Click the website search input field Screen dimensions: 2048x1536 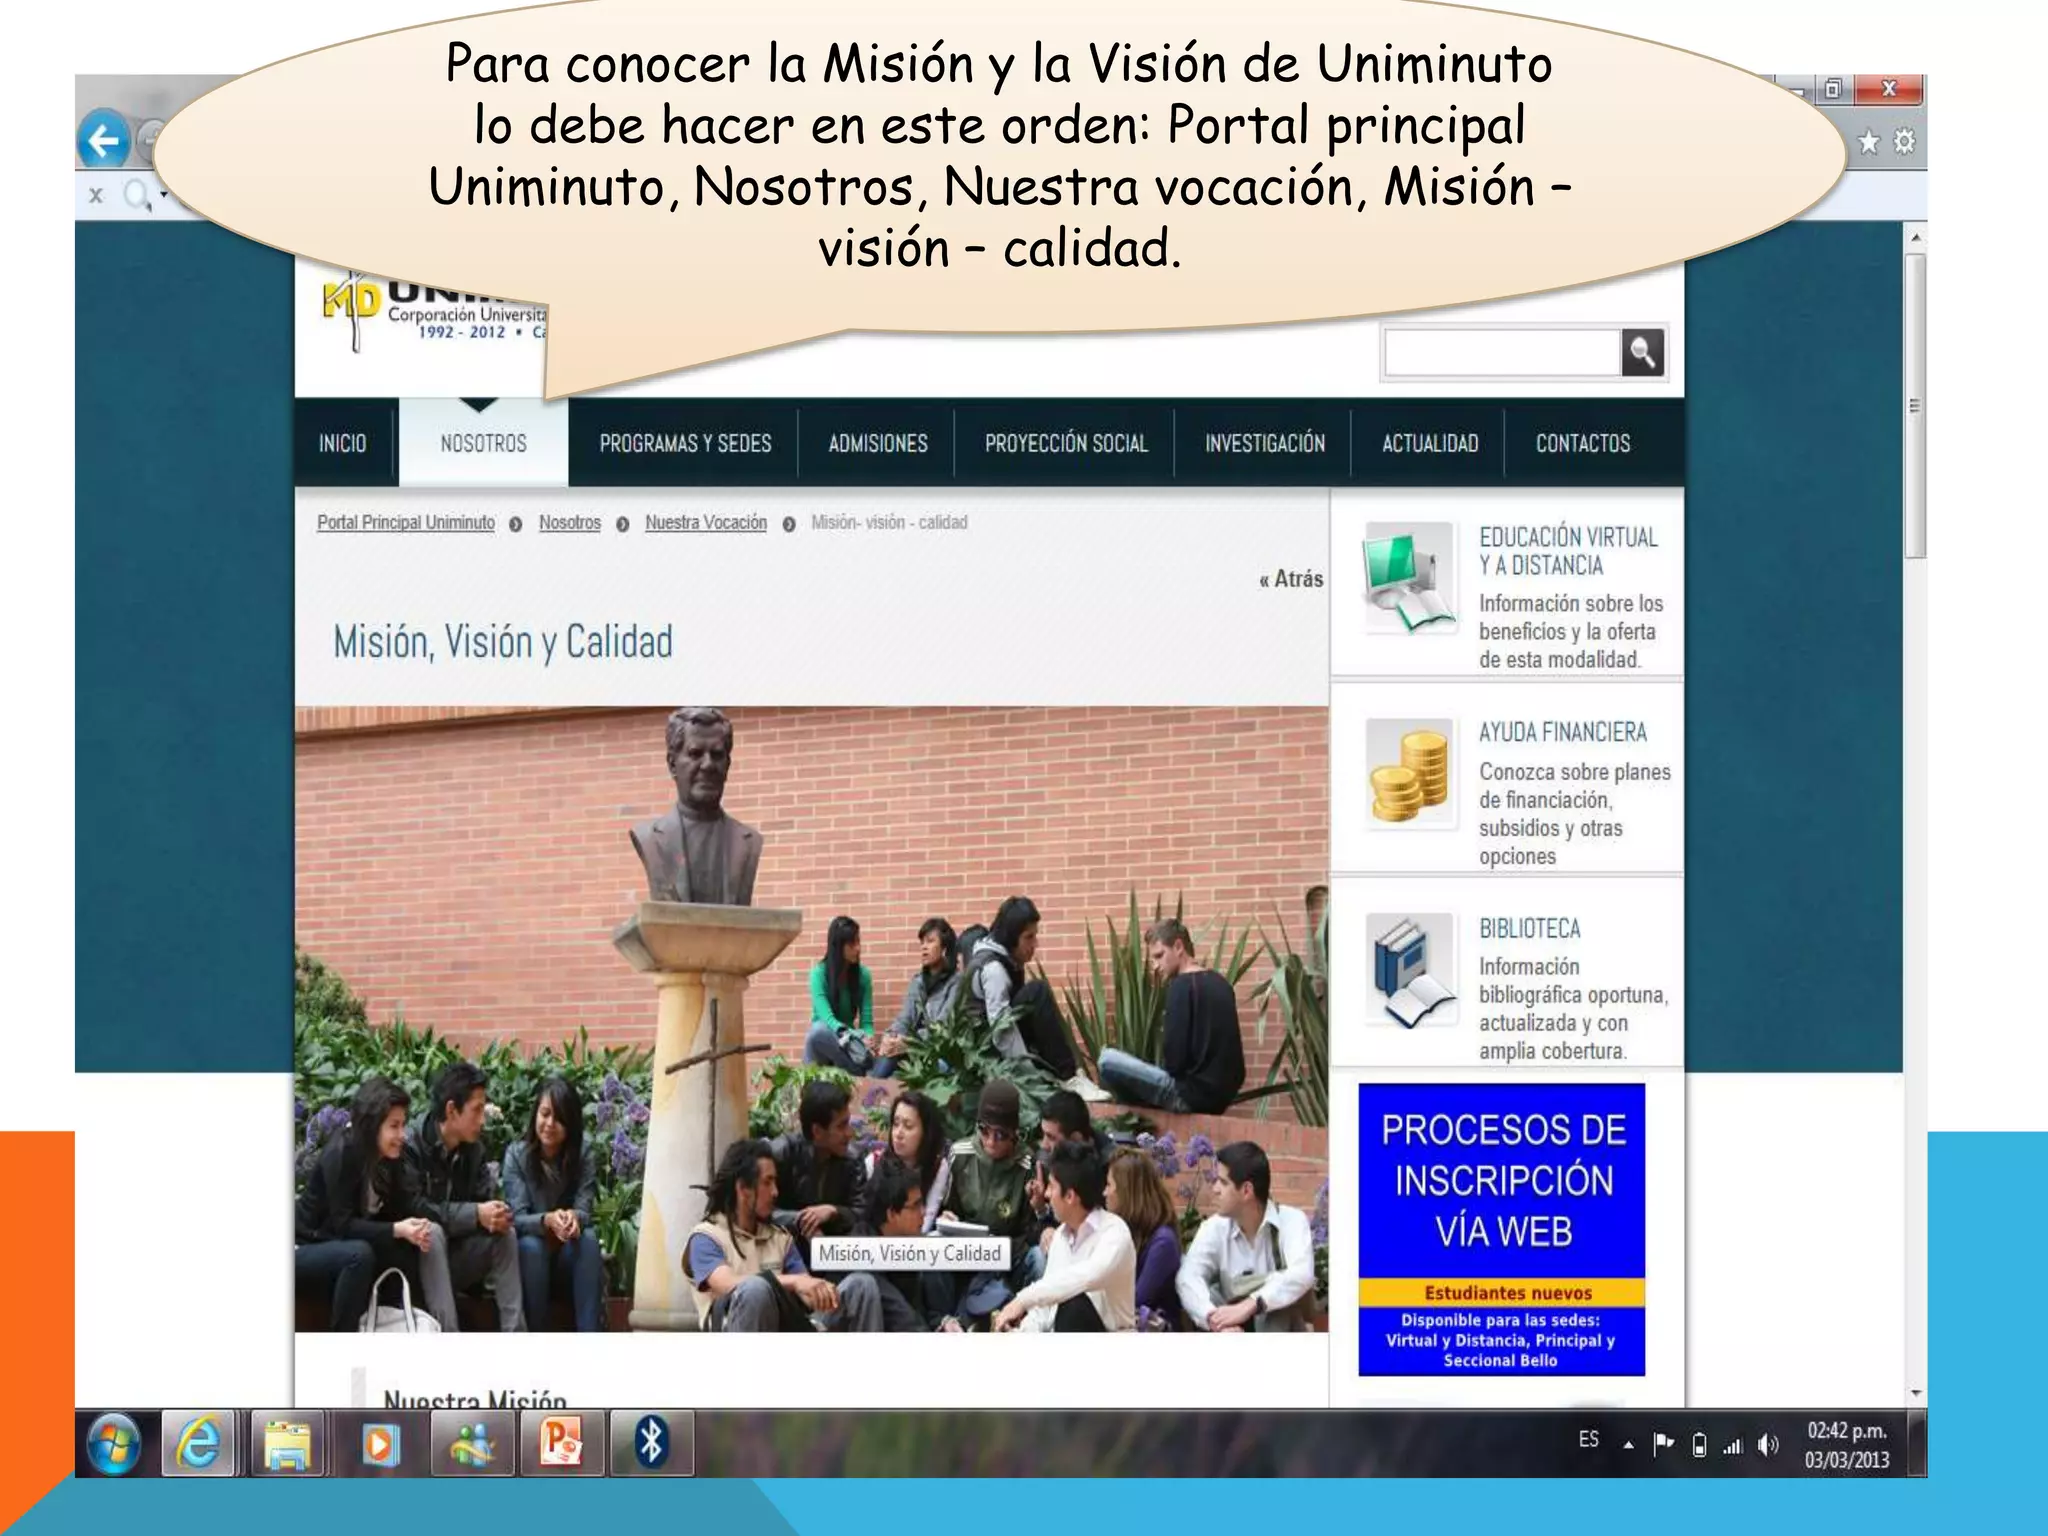(1501, 353)
